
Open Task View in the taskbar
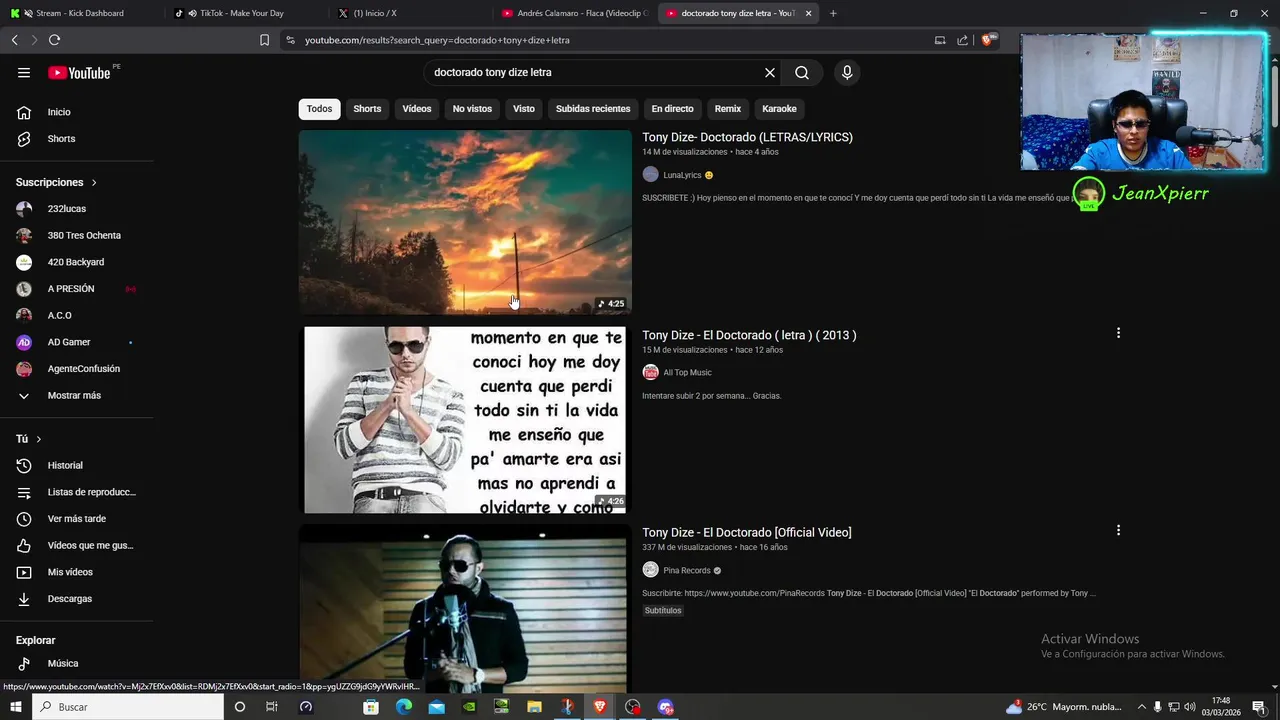(x=271, y=707)
